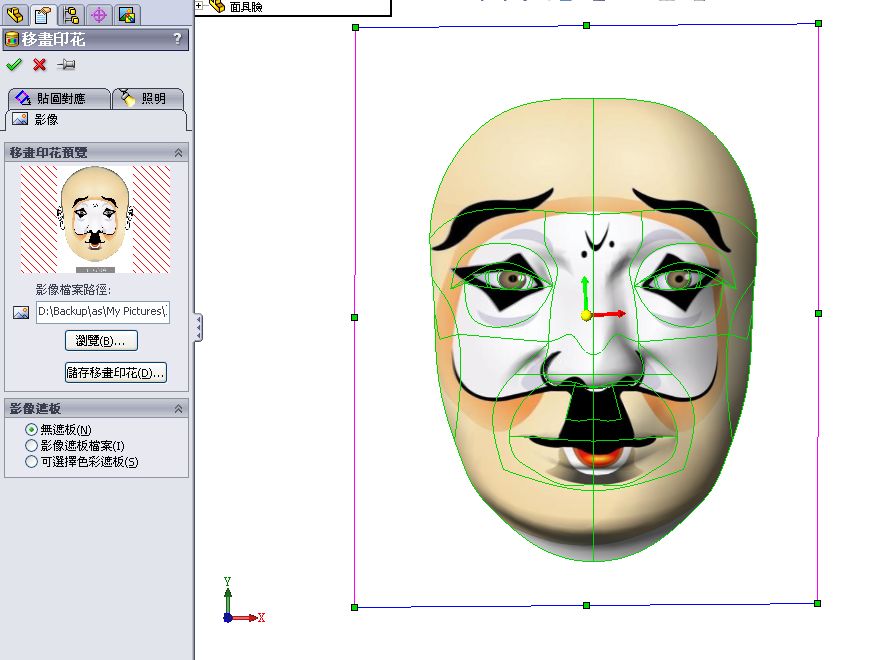
Task: Click the decal preview thumbnail
Action: pos(96,219)
